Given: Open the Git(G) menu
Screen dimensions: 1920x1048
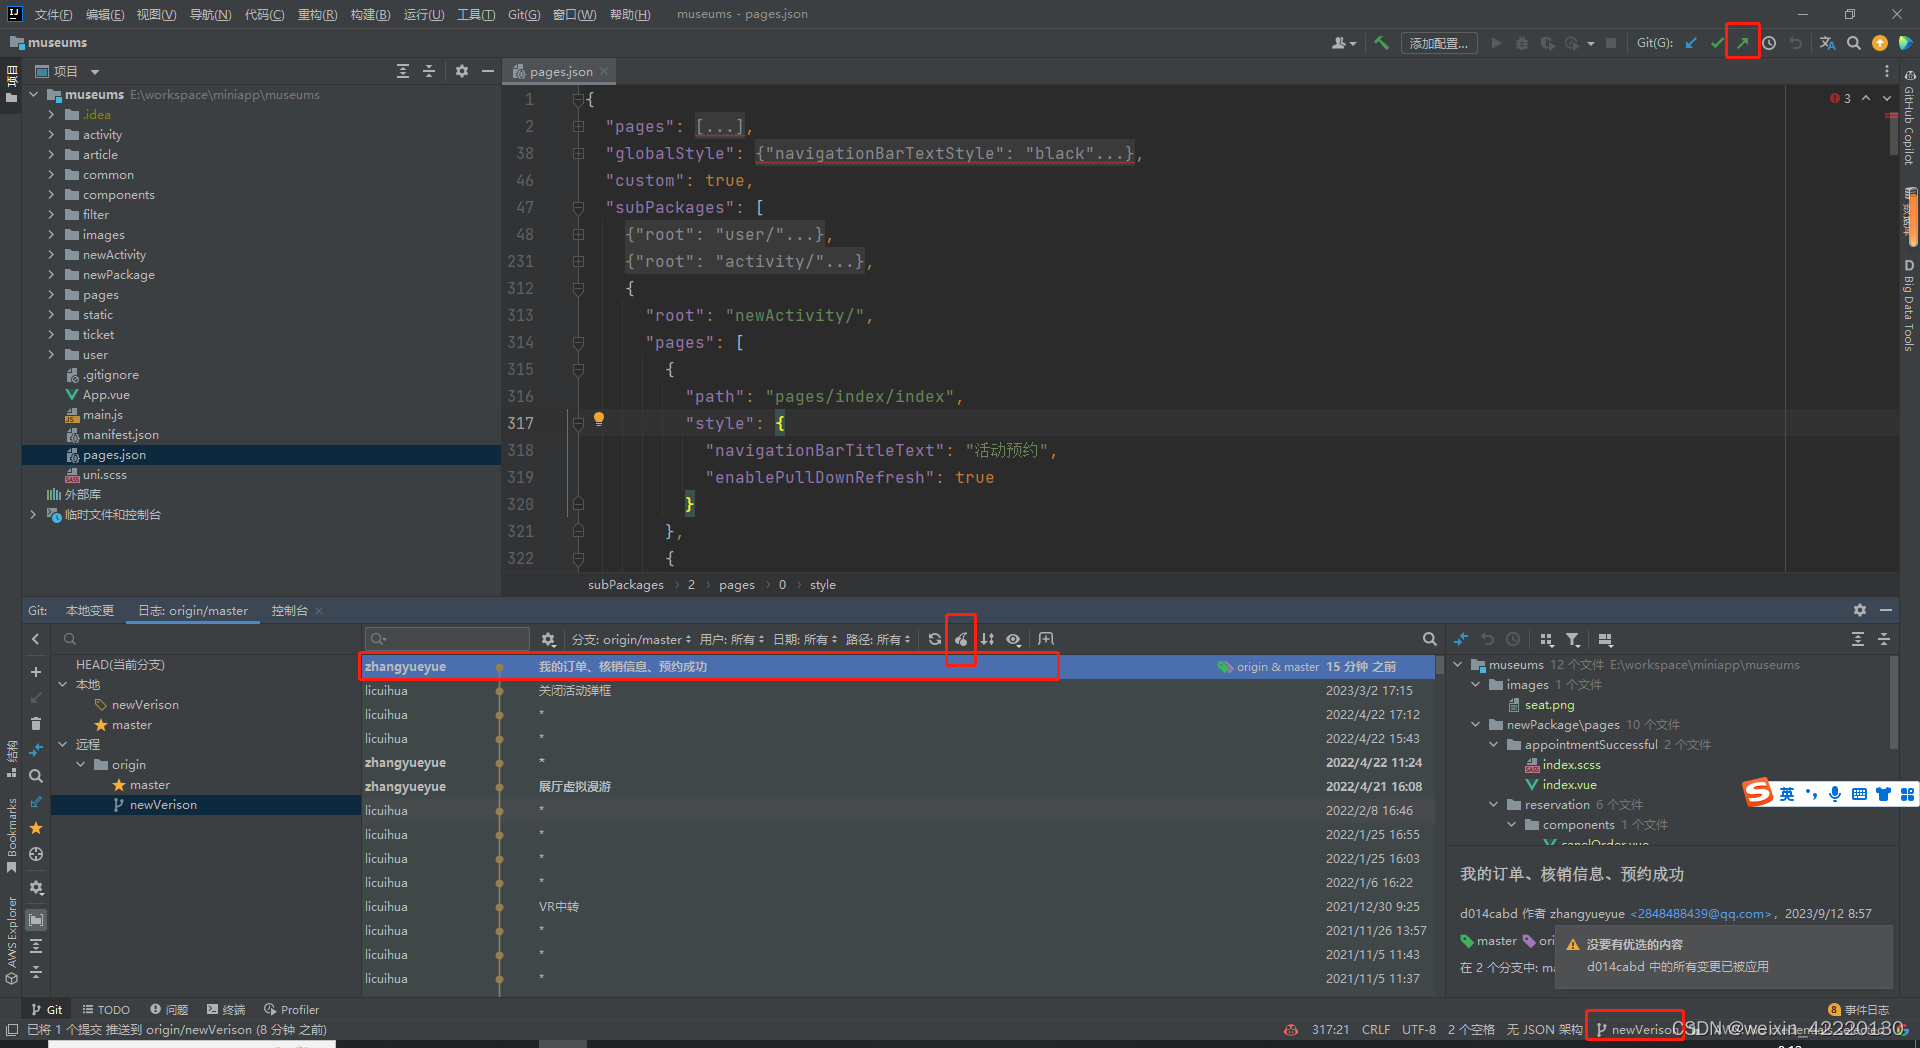Looking at the screenshot, I should [x=524, y=14].
